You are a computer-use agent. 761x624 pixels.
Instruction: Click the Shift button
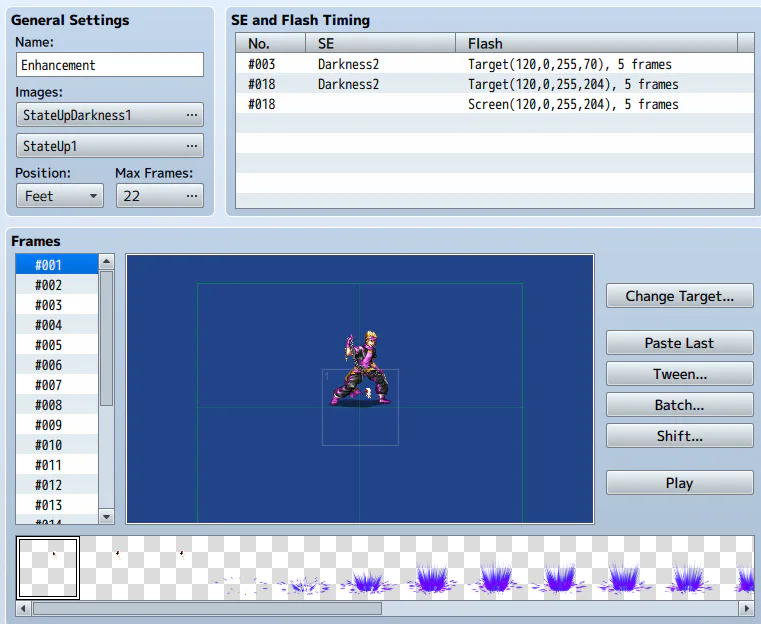coord(679,436)
